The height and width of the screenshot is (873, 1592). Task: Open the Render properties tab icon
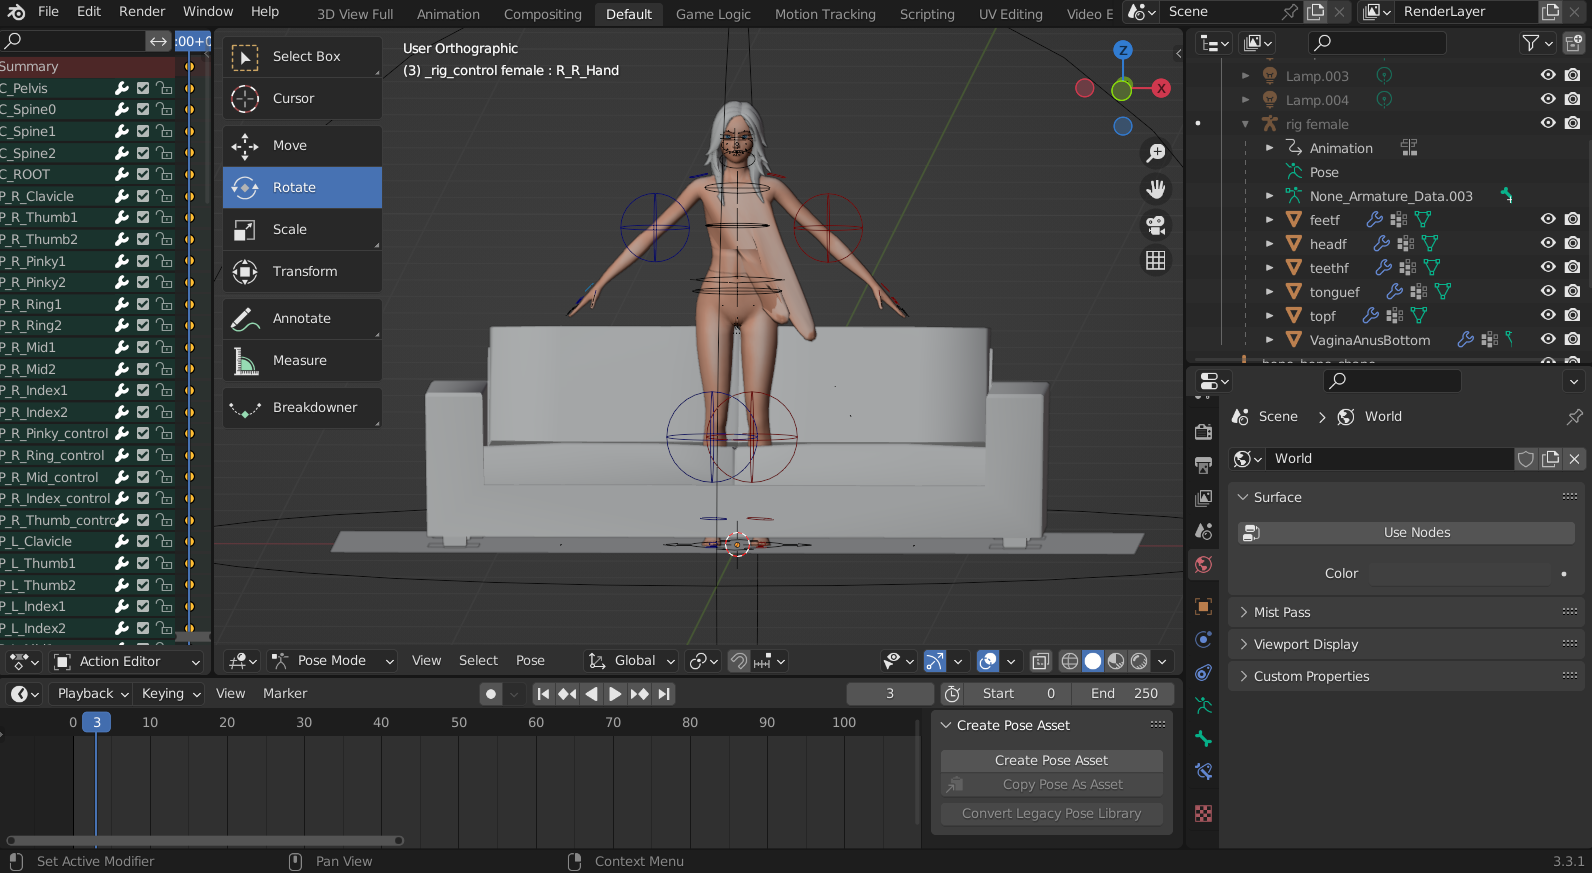tap(1204, 432)
